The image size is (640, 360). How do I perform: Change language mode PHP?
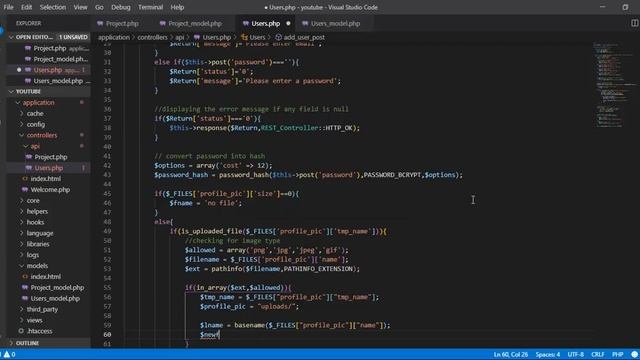[618, 354]
